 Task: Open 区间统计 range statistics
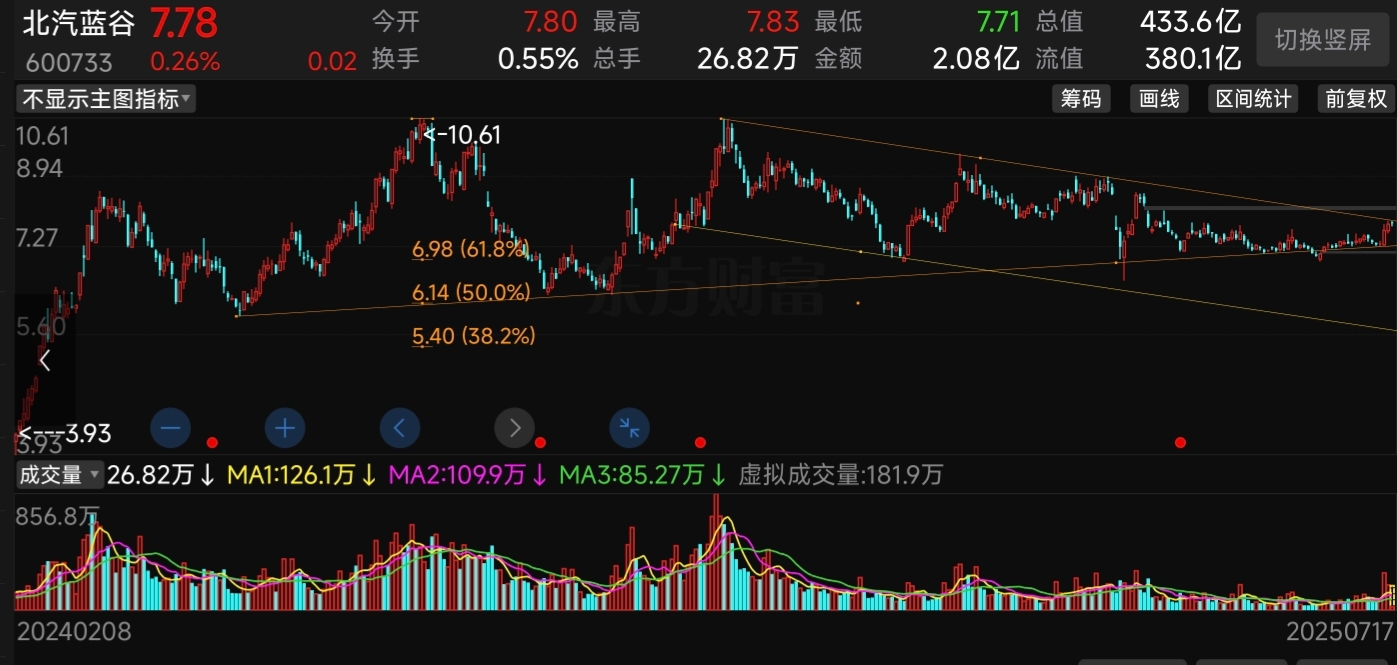point(1252,99)
